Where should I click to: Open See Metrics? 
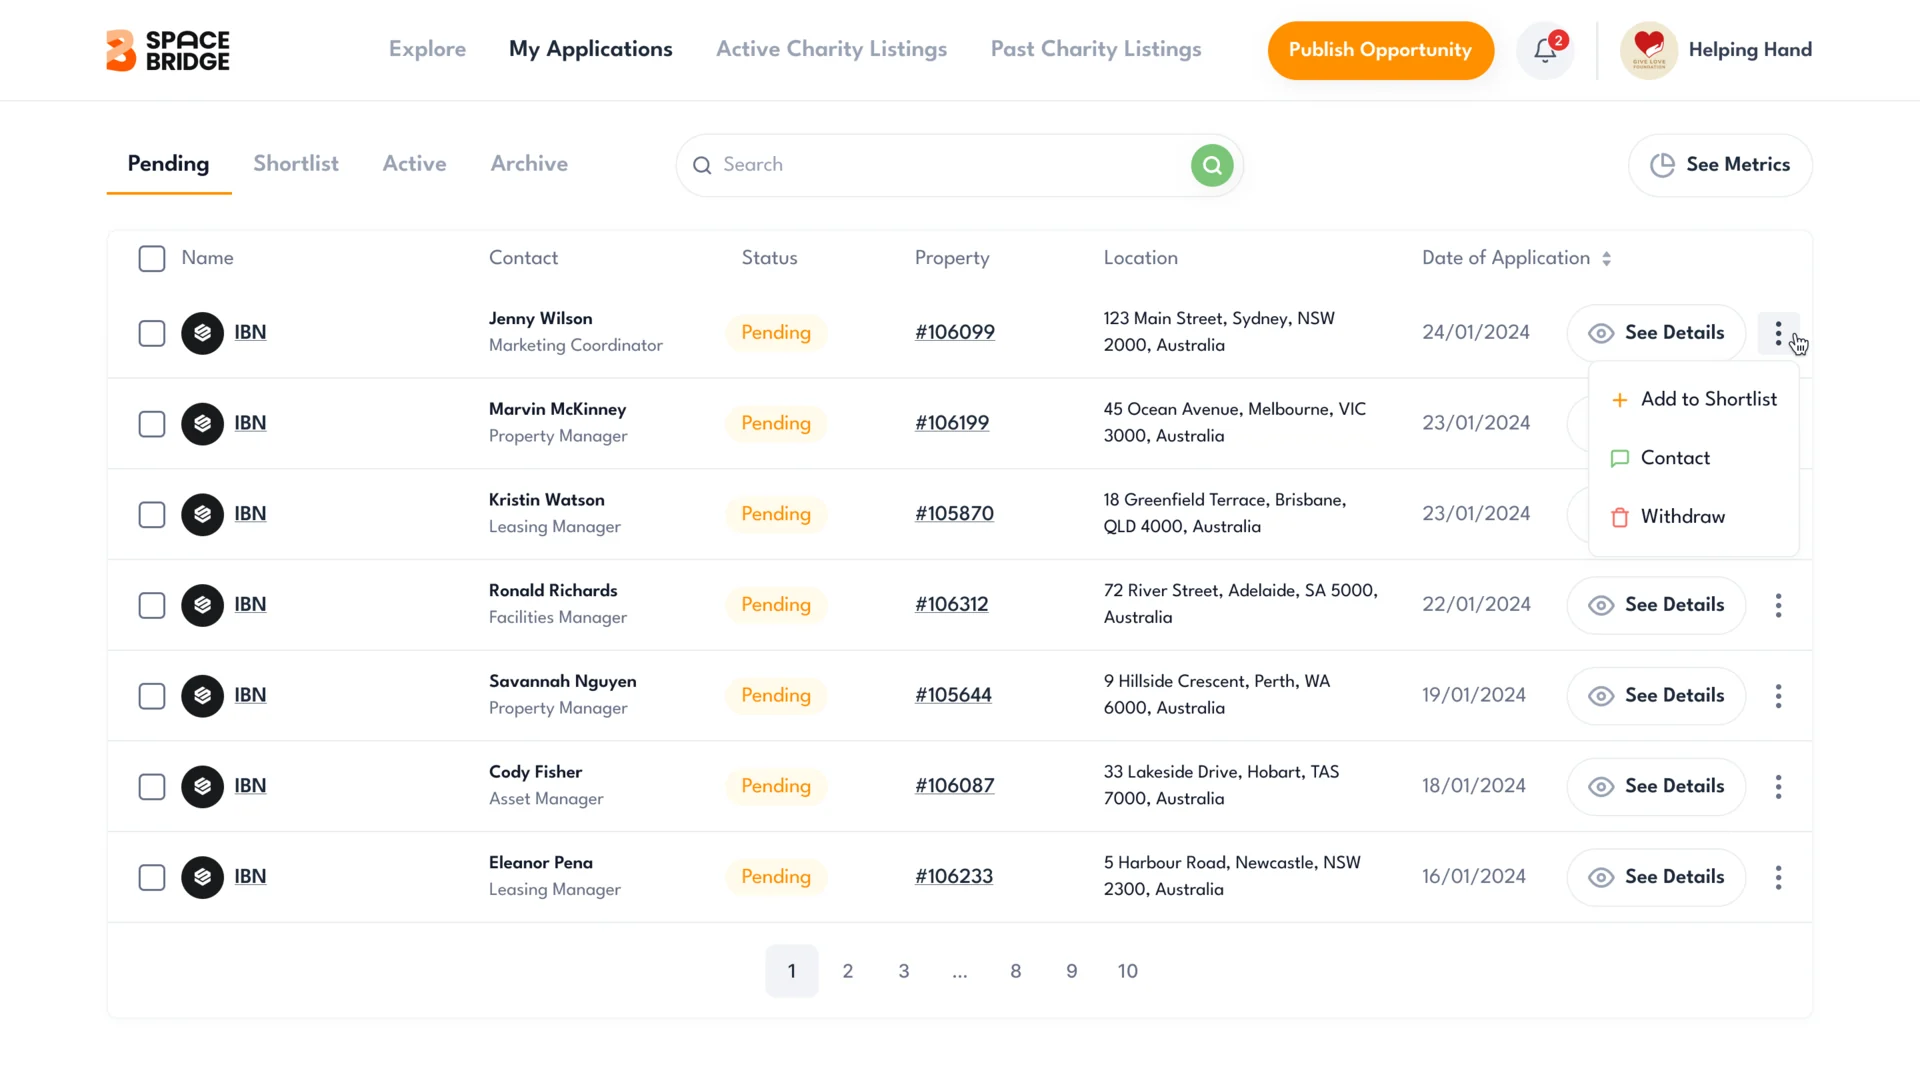coord(1720,165)
